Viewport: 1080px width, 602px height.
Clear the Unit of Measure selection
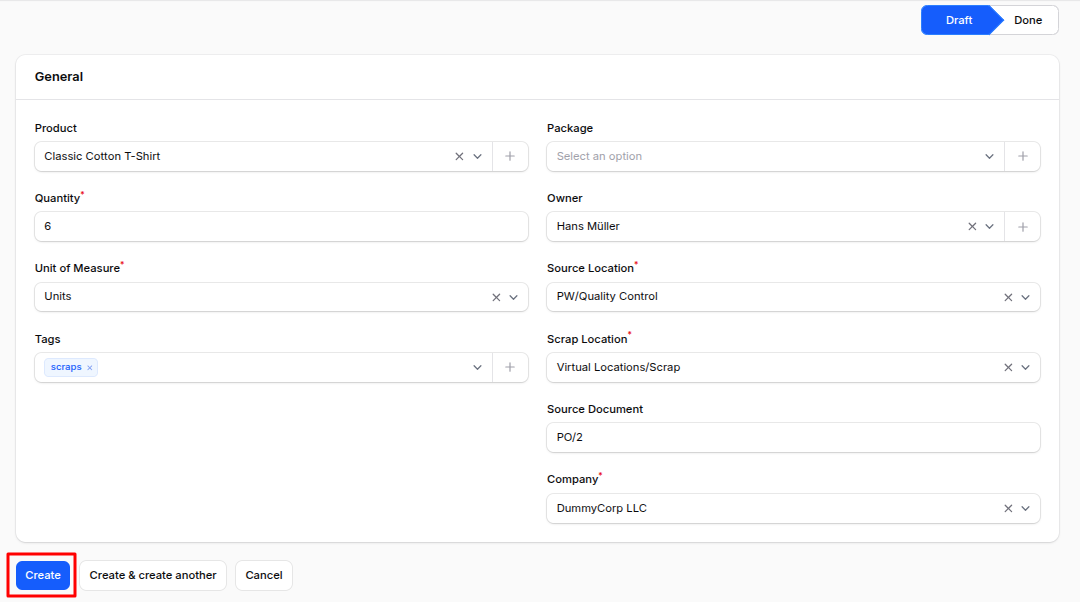click(x=496, y=297)
